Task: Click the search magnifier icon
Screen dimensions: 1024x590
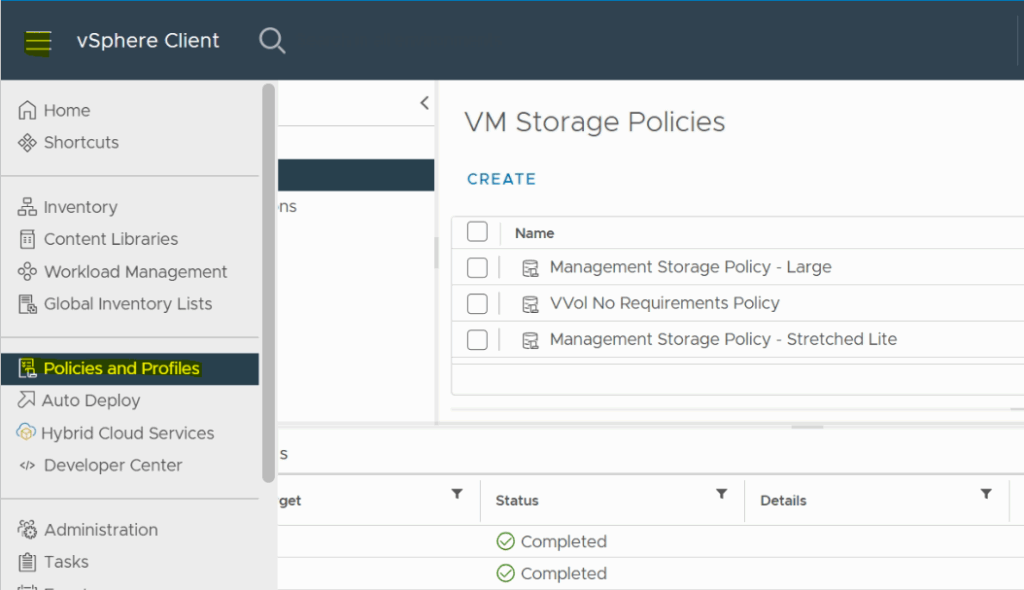Action: coord(272,41)
